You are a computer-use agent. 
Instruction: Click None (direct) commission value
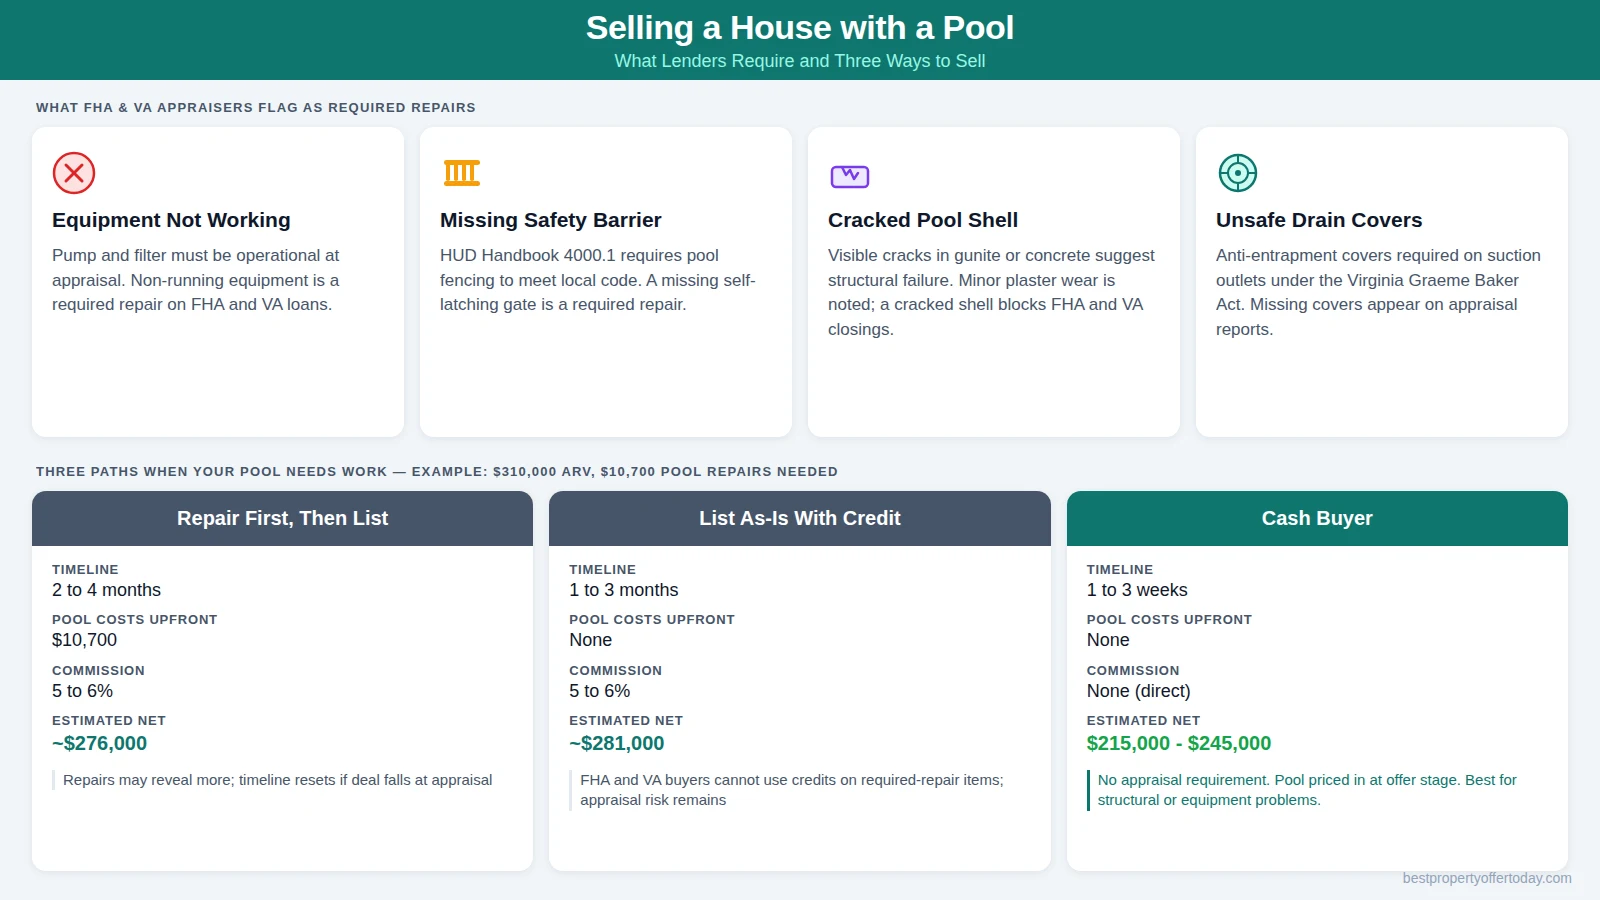coord(1139,691)
